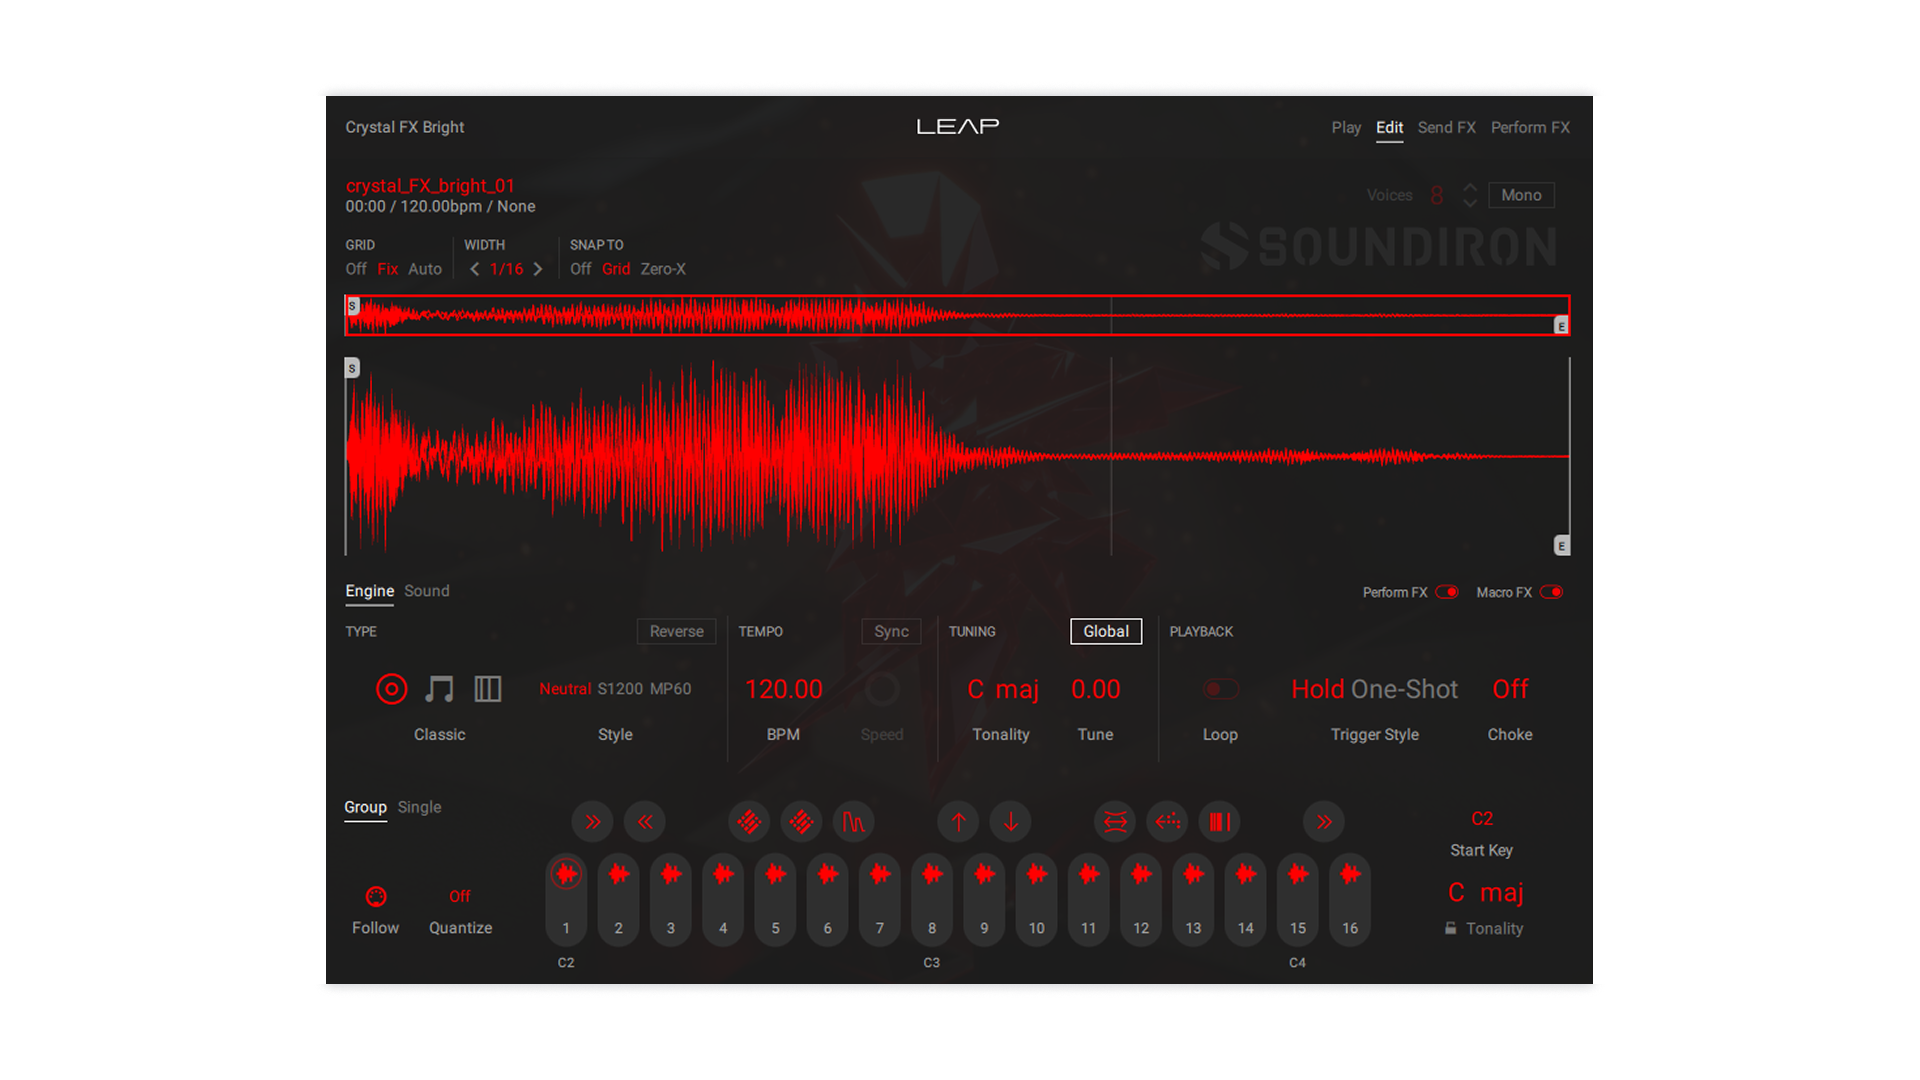Set Grid mode to Auto
Image resolution: width=1920 pixels, height=1080 pixels.
[x=425, y=269]
